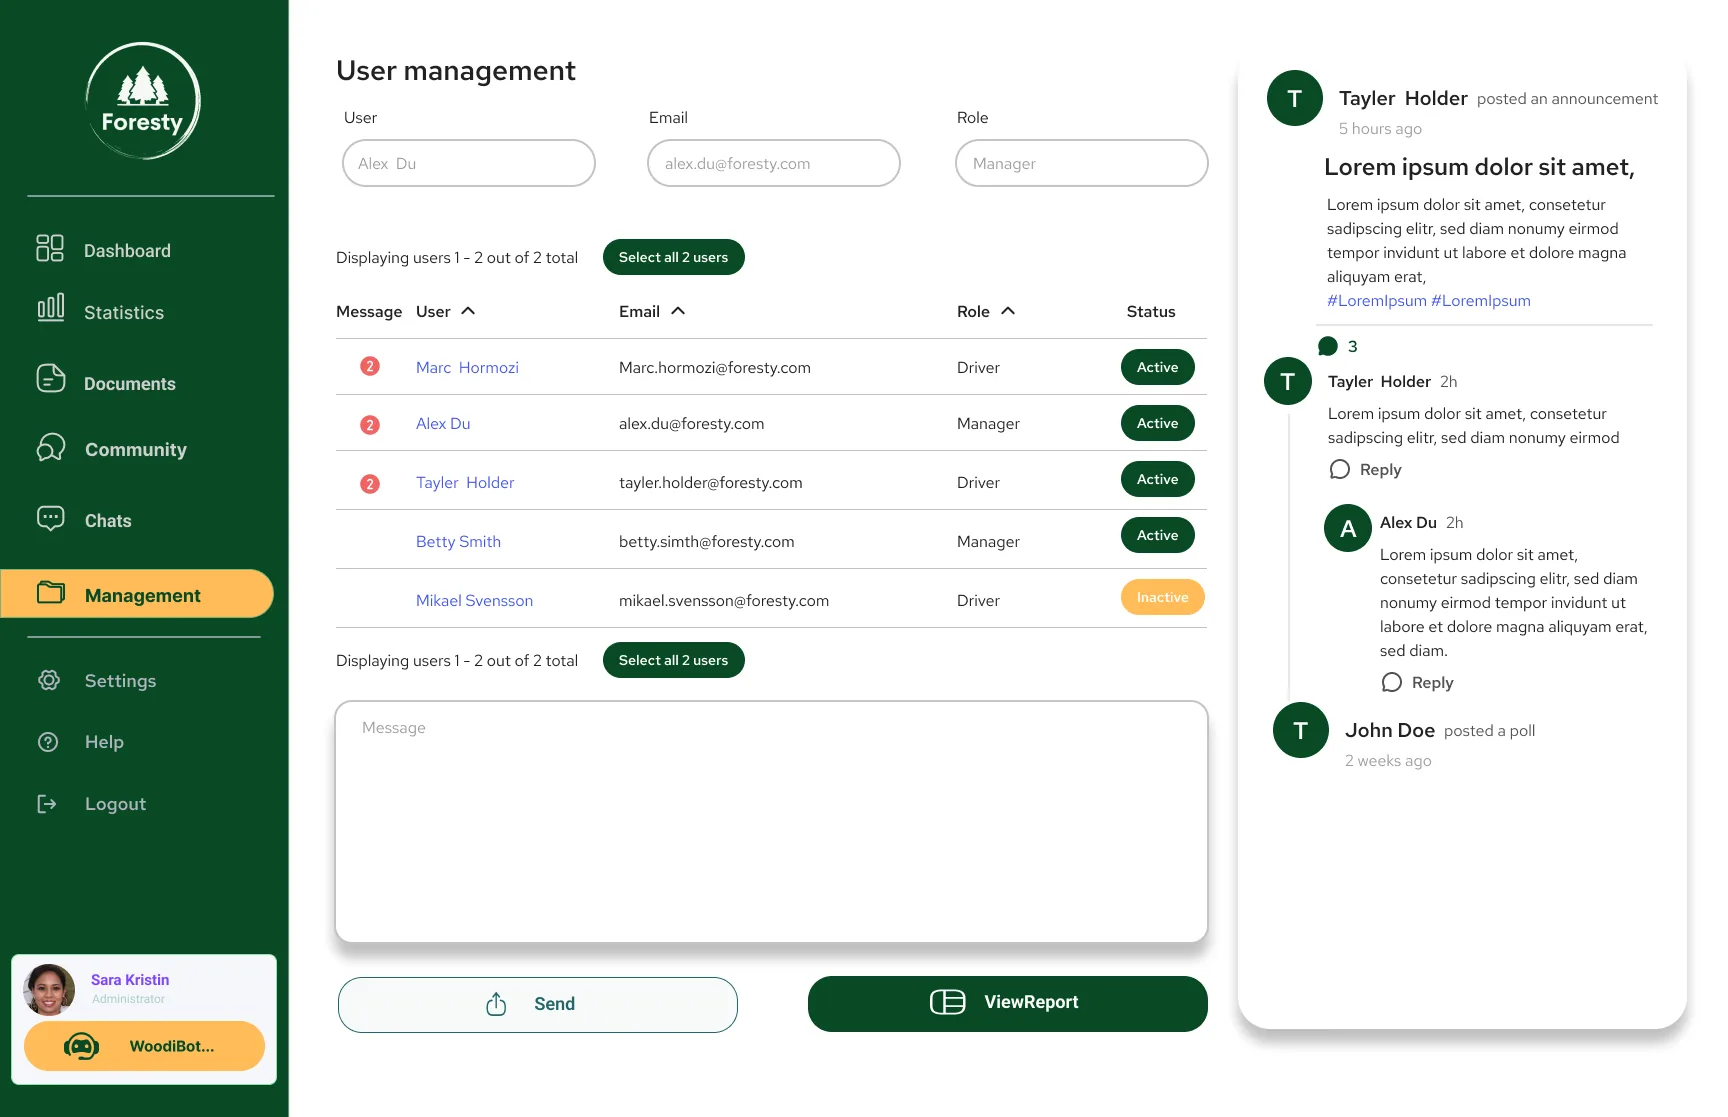This screenshot has height=1117, width=1728.
Task: Open Betty Smith's user link
Action: (458, 541)
